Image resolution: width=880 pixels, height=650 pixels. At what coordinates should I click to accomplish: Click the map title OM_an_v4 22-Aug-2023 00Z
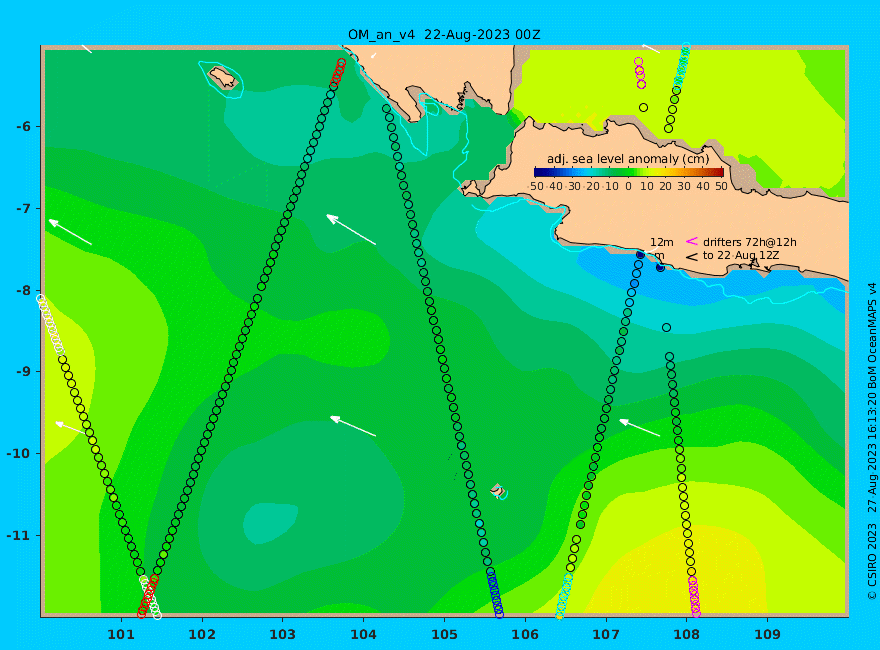(x=444, y=35)
